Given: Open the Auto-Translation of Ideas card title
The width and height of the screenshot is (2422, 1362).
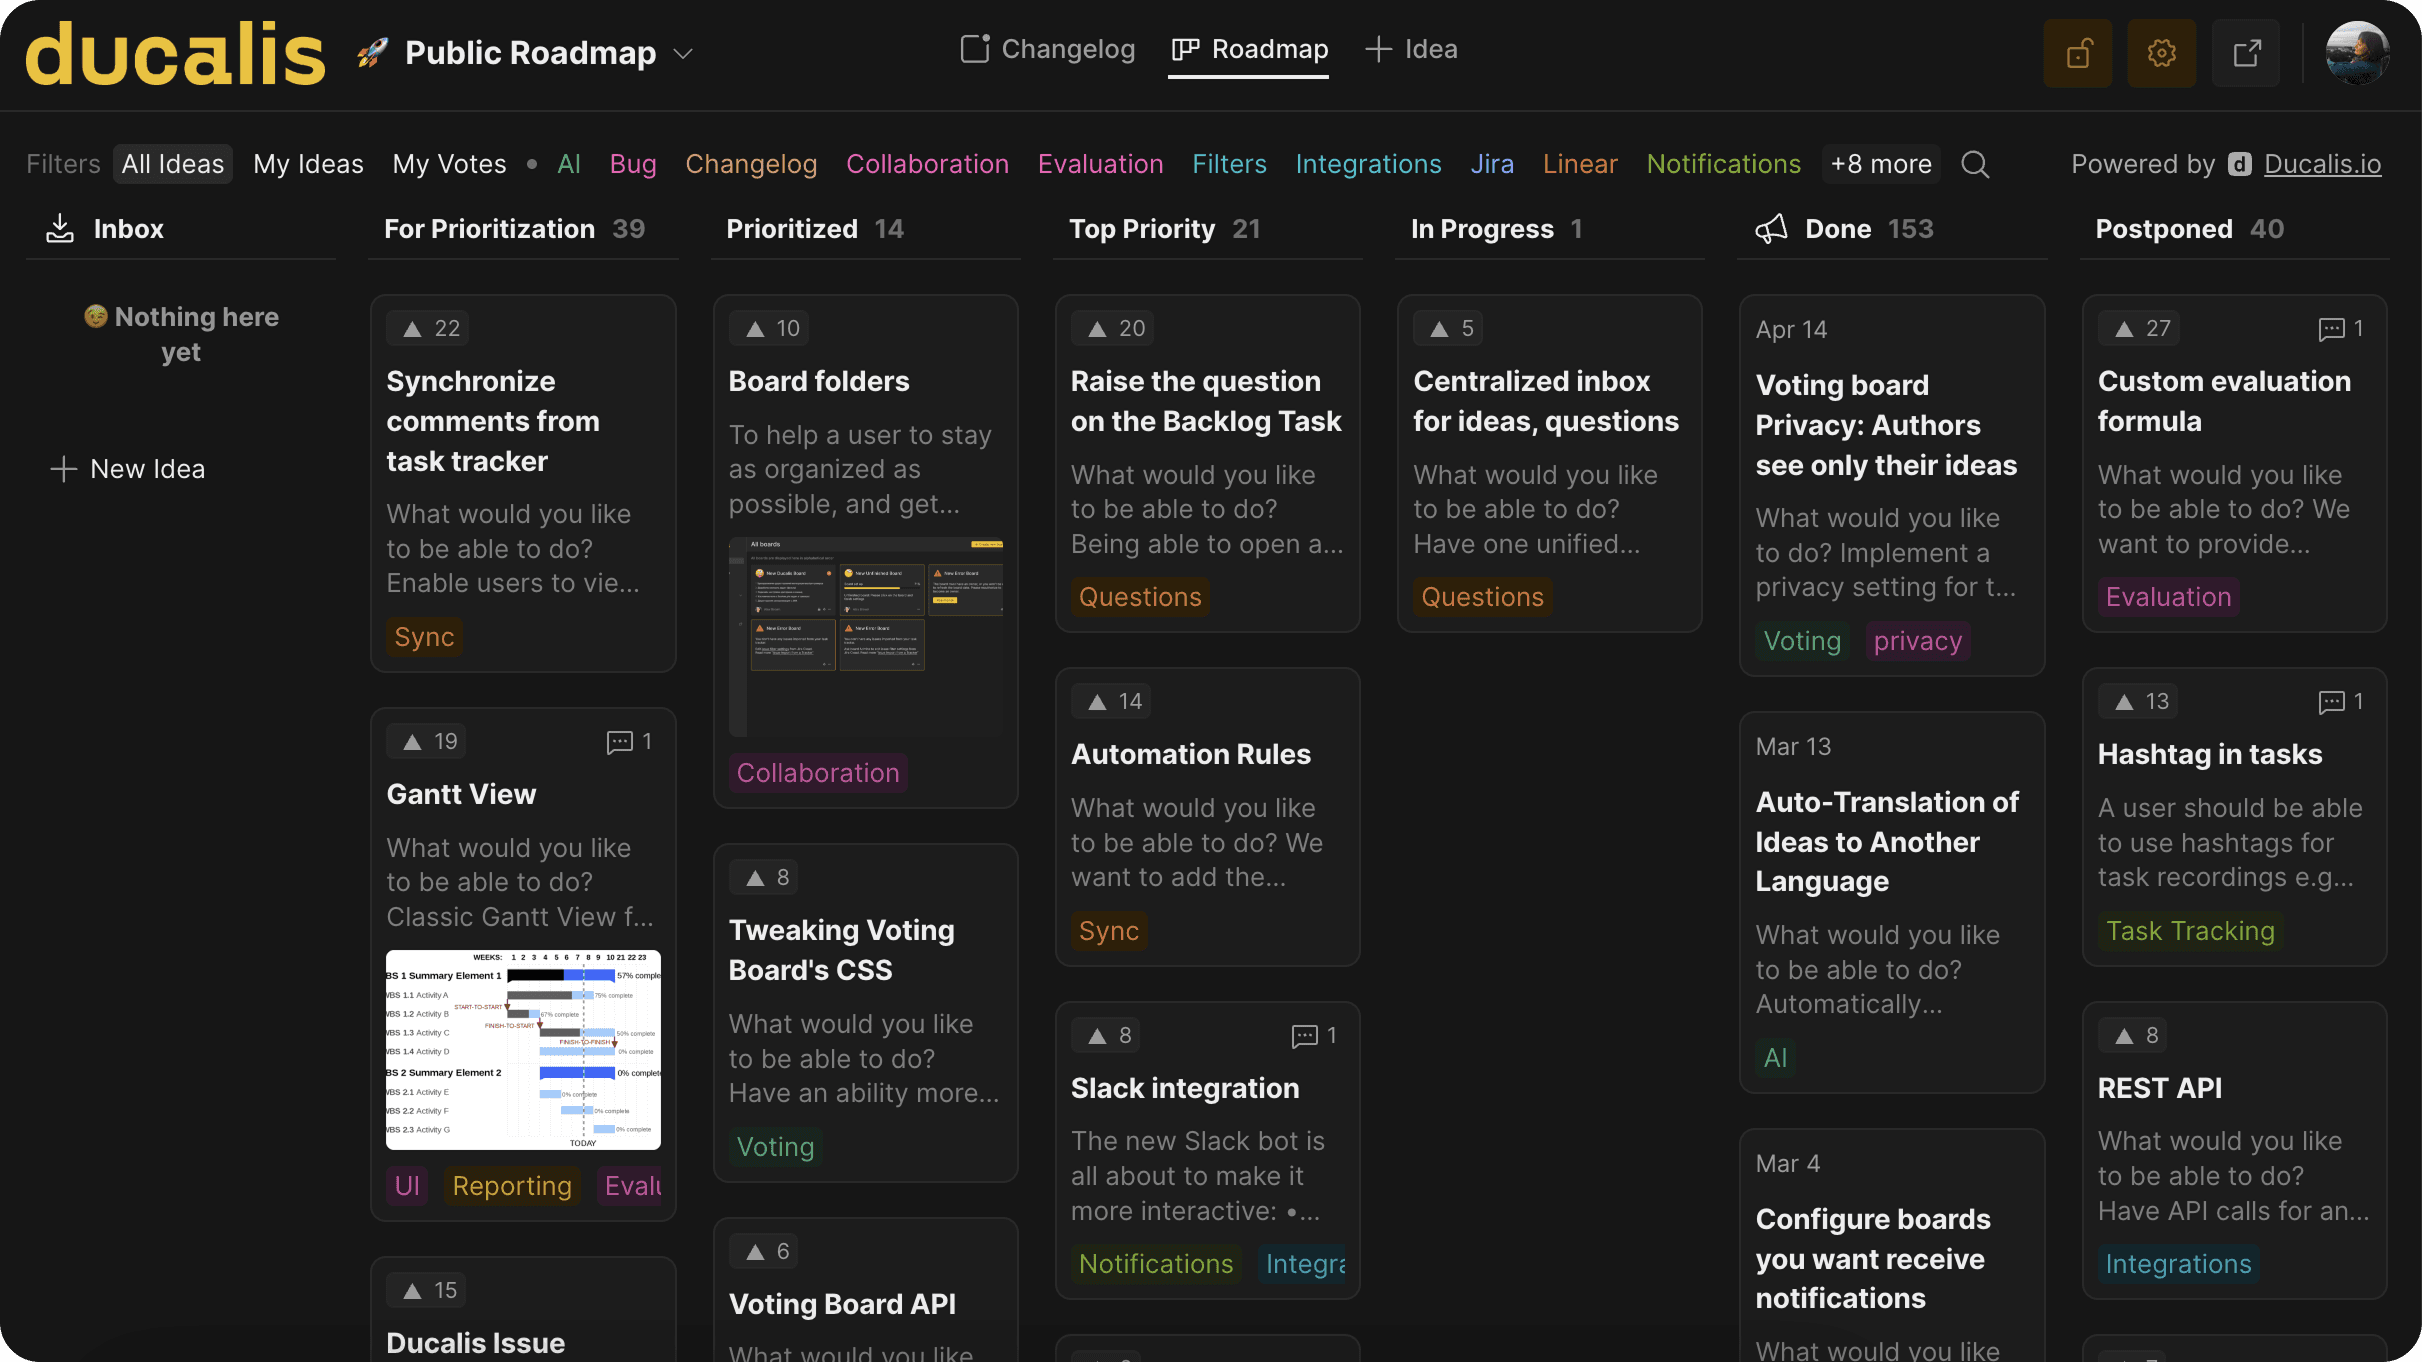Looking at the screenshot, I should click(x=1887, y=842).
